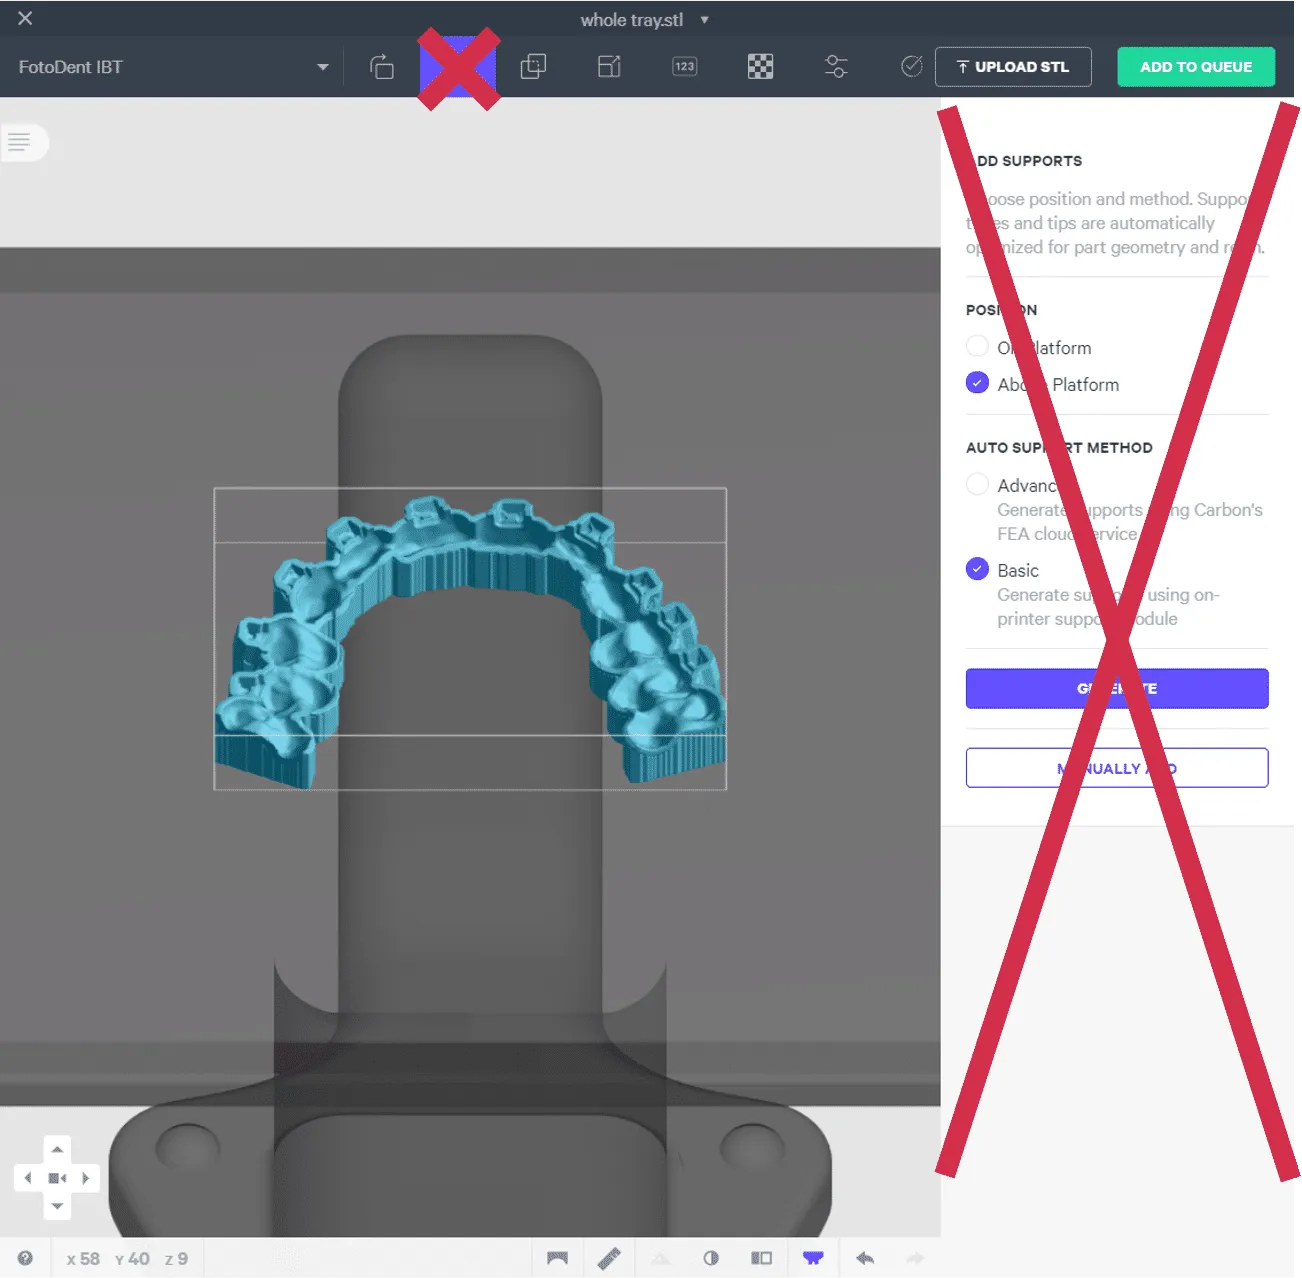
Task: Toggle the half-circle transparency icon
Action: coord(711,1258)
